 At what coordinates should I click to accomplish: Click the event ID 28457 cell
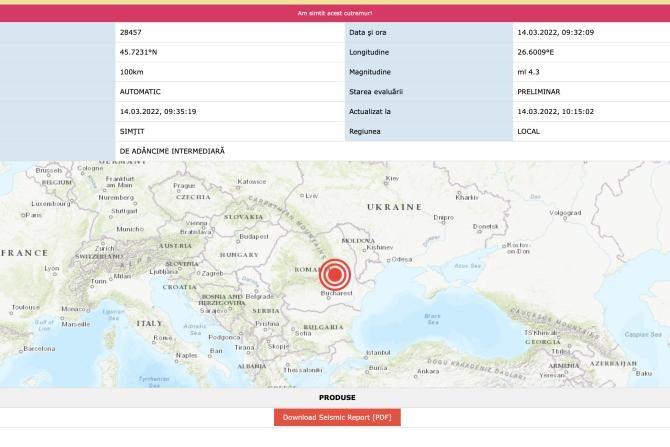point(131,32)
